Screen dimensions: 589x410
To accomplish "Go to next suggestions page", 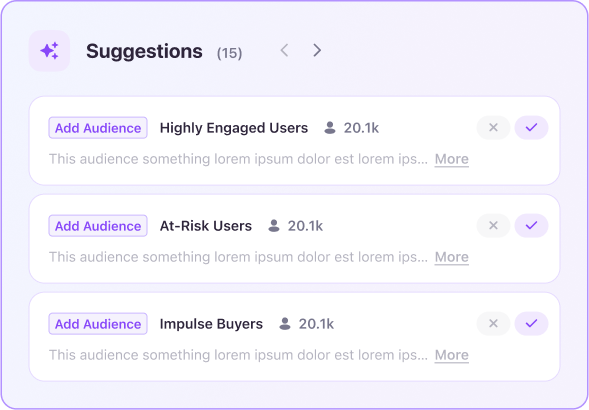I will pyautogui.click(x=317, y=50).
